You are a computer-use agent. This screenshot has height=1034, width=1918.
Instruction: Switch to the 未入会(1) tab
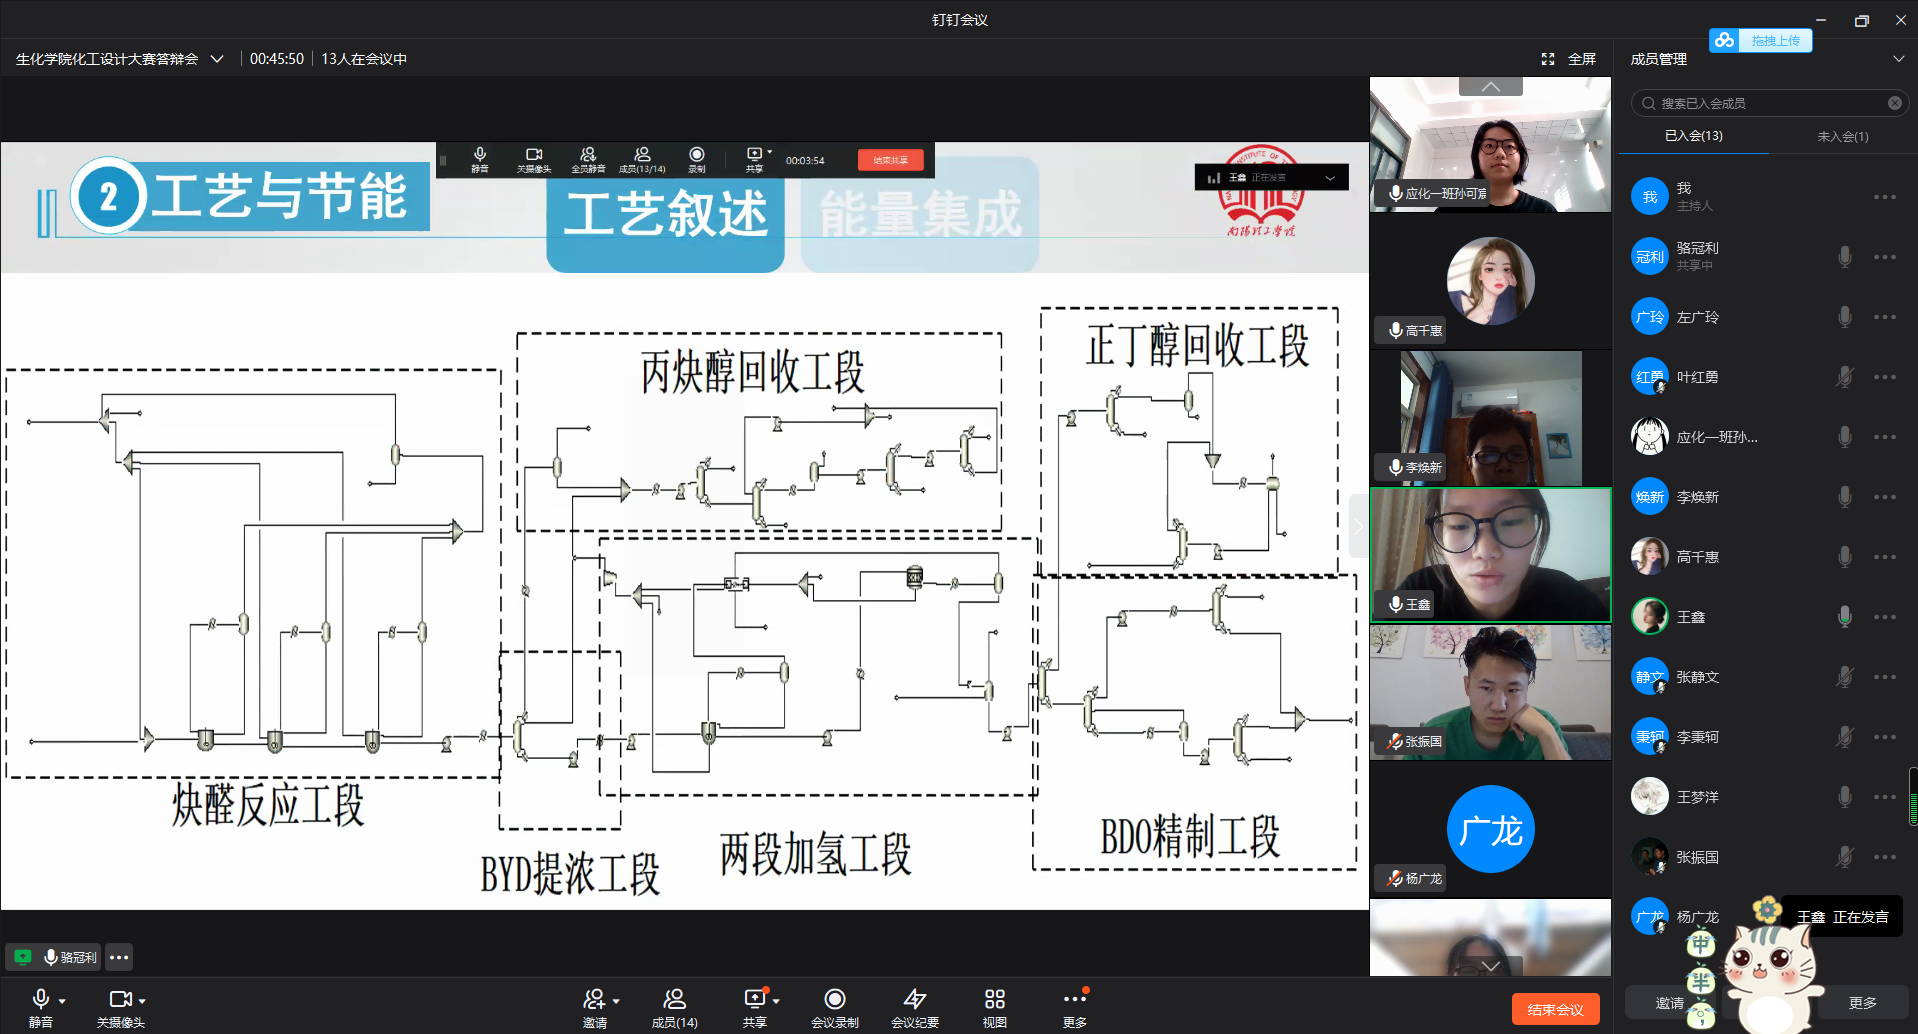click(1842, 136)
